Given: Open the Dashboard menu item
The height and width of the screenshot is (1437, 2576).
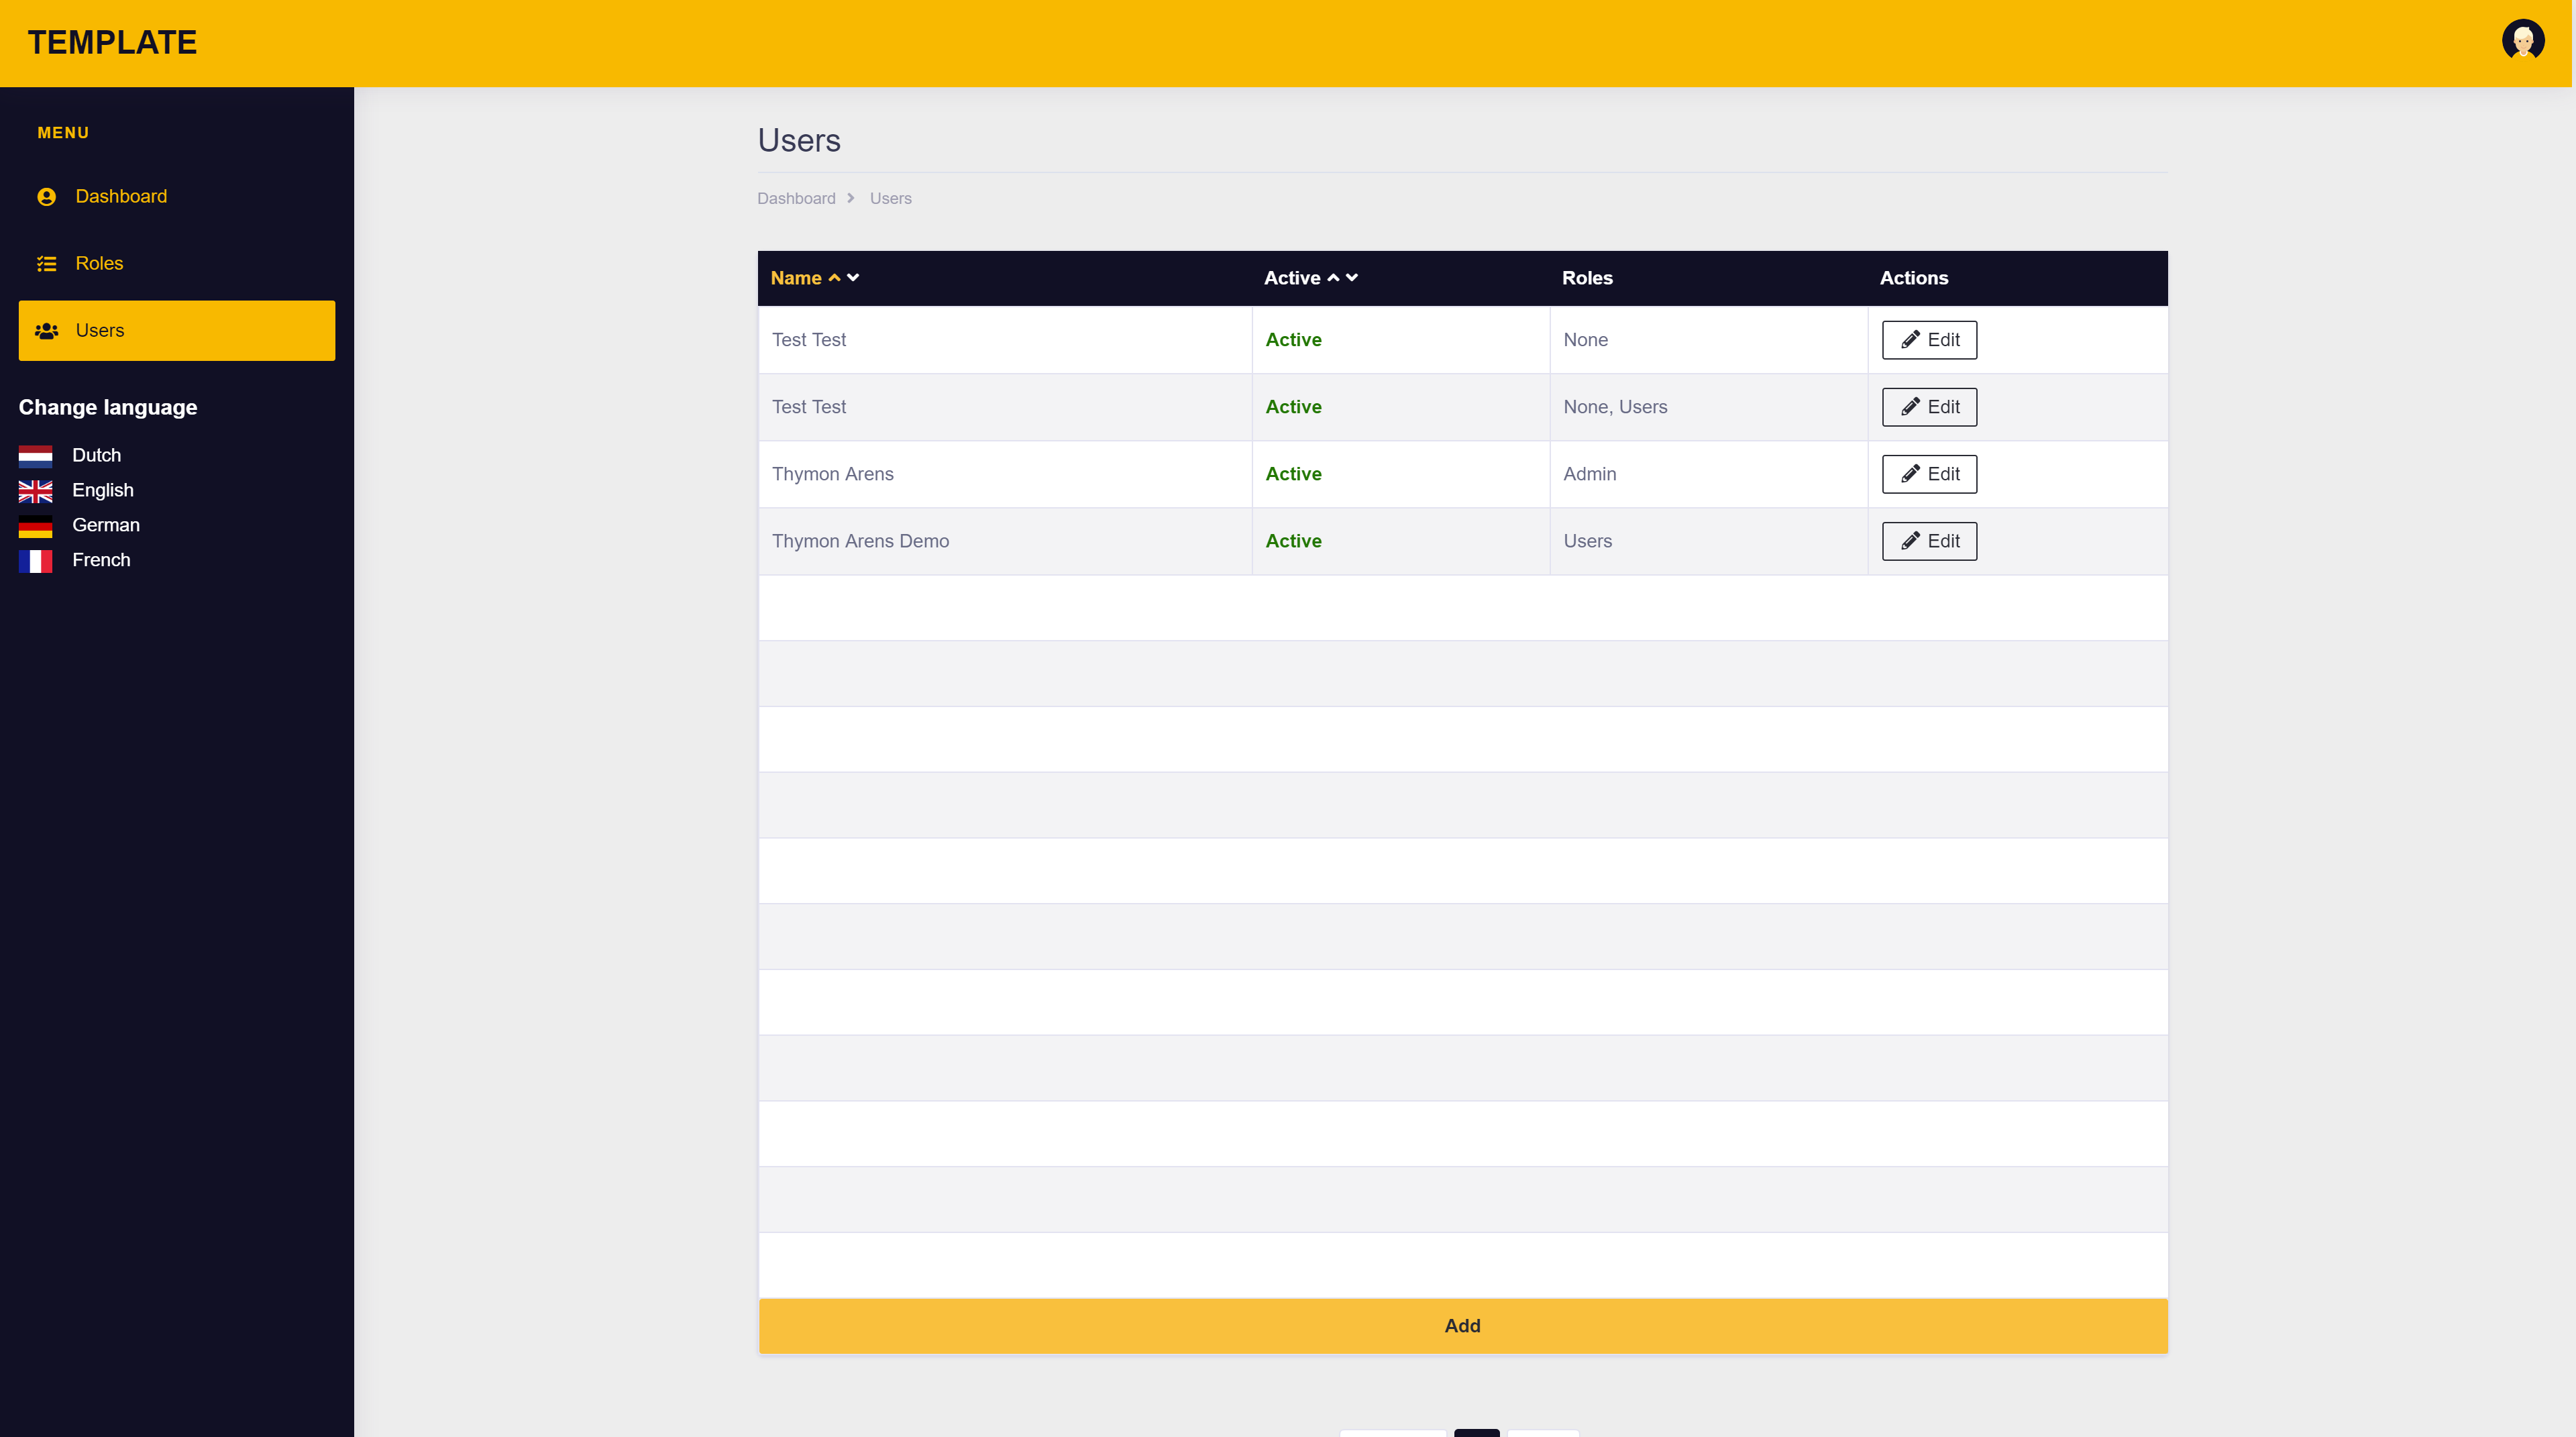Looking at the screenshot, I should 121,197.
